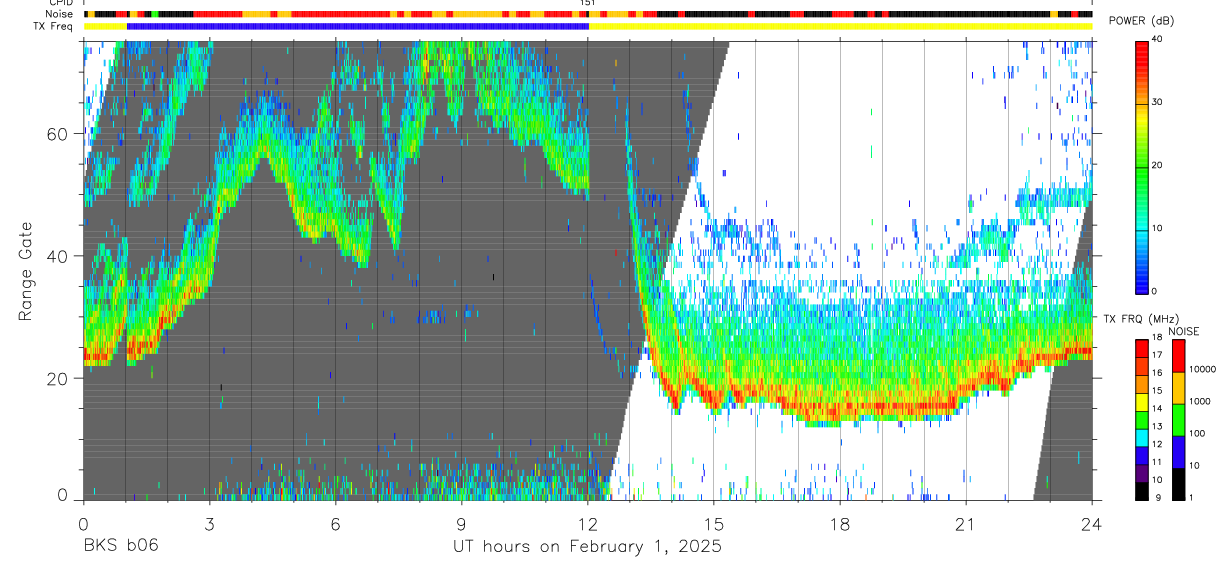Click the '12' tick on TX FRQ scale

click(1157, 443)
